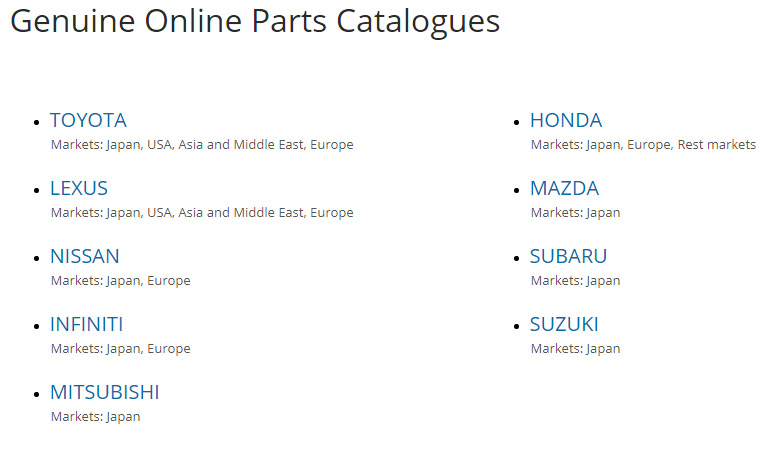Go to the MITSUBISHI catalogue

[x=104, y=393]
